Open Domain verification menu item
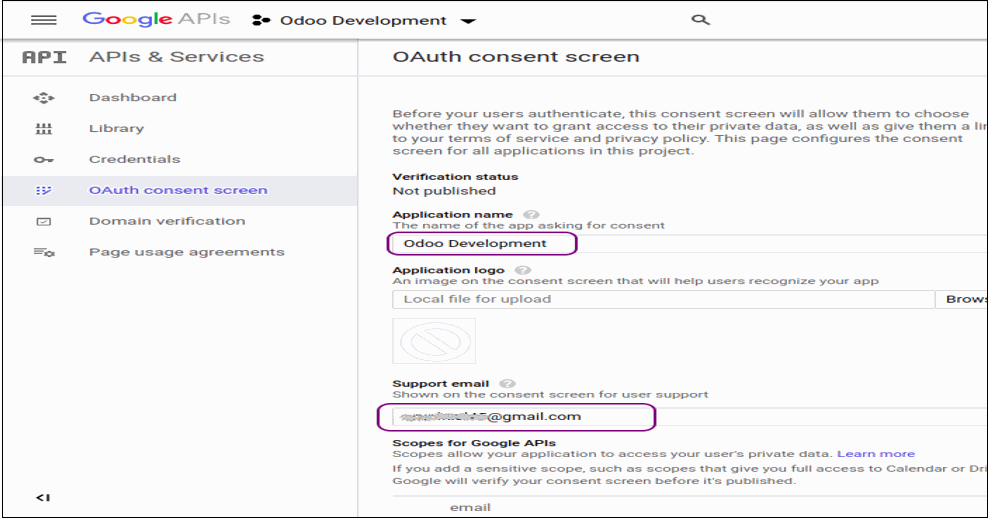The image size is (988, 518). point(167,221)
